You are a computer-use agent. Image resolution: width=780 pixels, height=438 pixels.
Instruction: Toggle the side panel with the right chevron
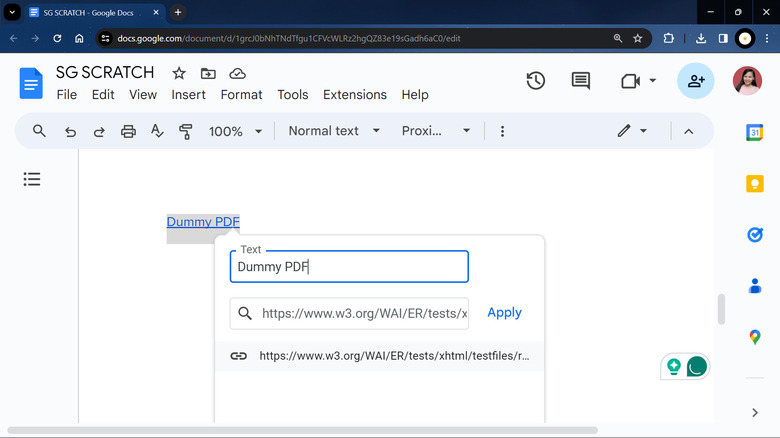pyautogui.click(x=755, y=413)
